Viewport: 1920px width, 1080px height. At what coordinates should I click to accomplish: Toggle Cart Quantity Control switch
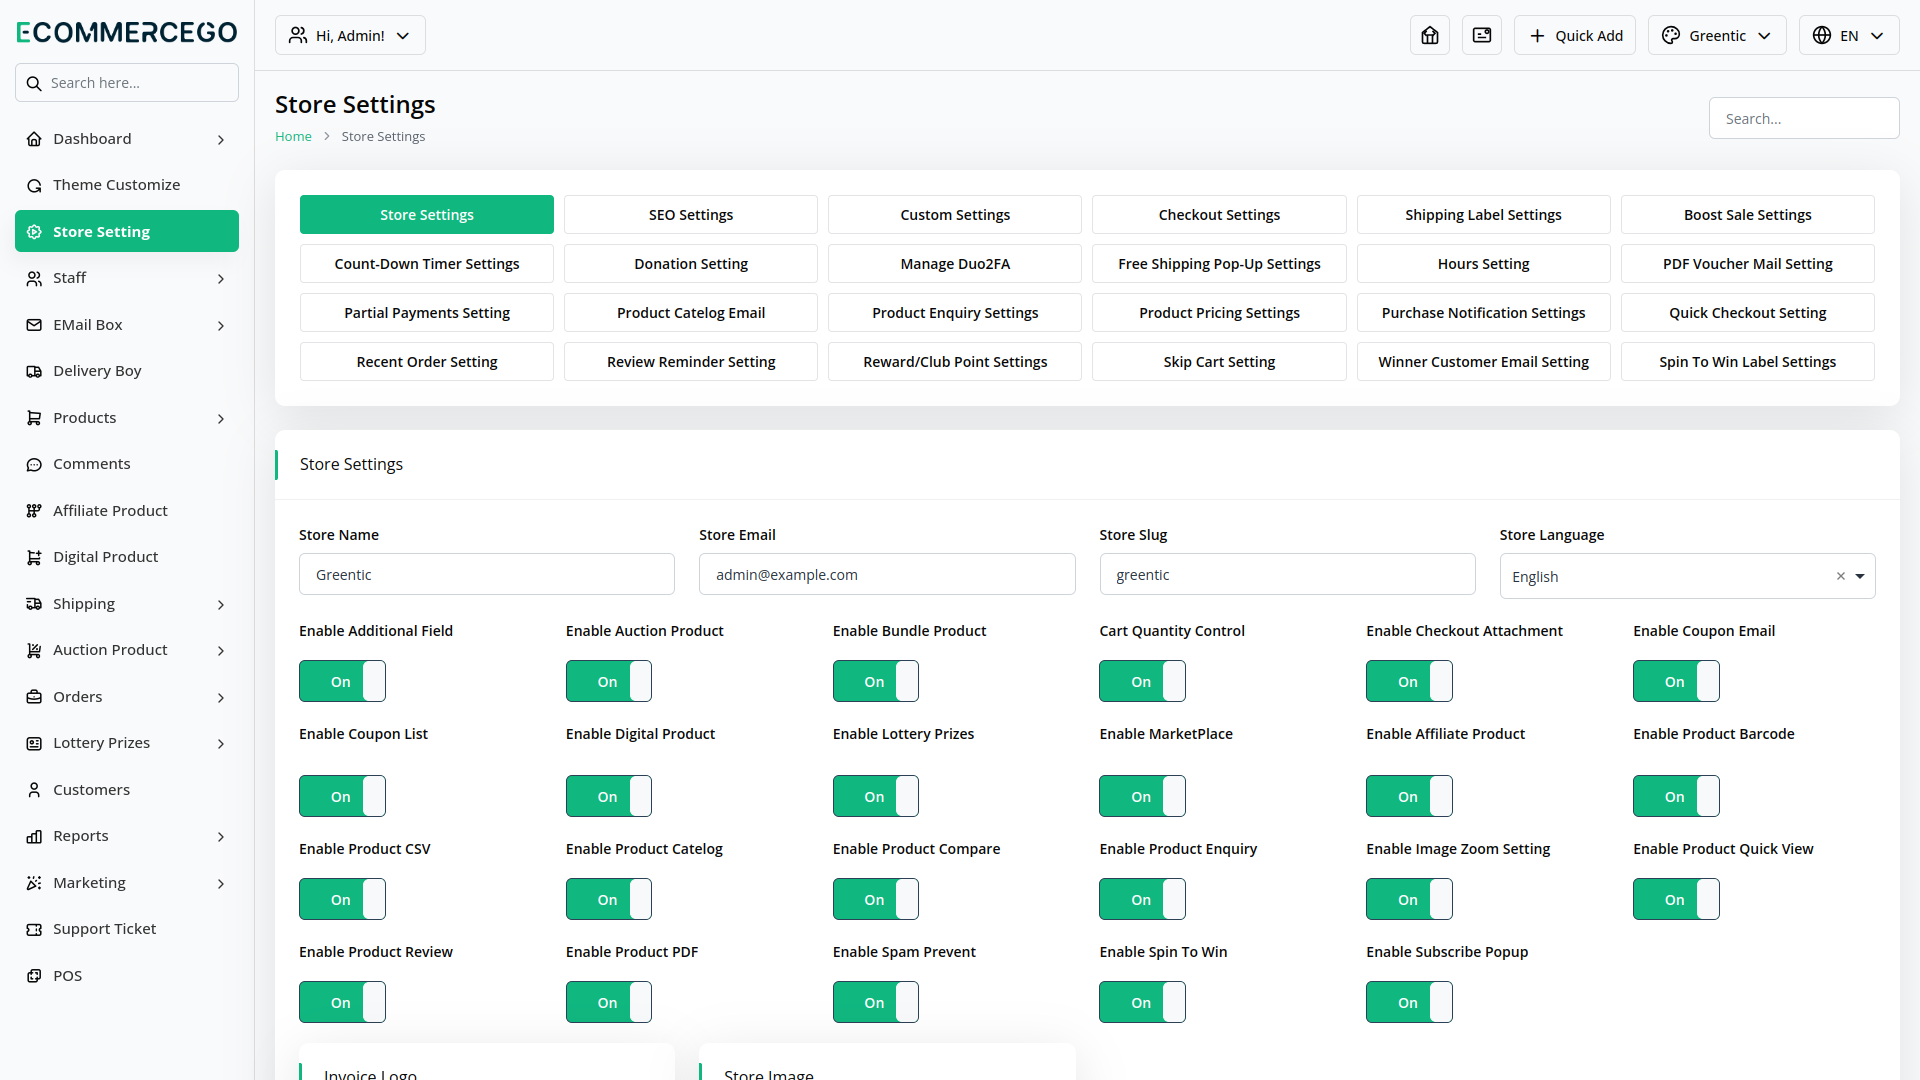tap(1142, 681)
